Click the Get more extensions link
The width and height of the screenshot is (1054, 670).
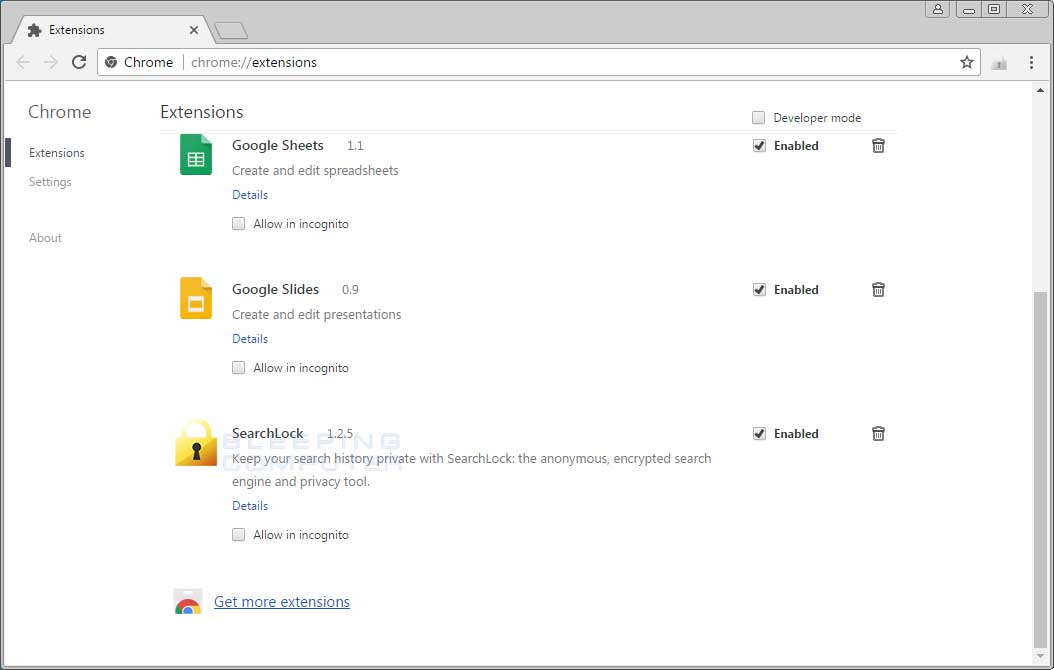(281, 601)
